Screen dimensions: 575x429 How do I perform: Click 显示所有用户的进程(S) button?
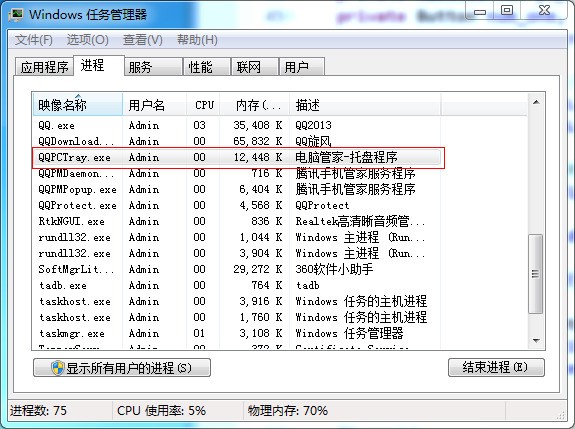pos(122,368)
